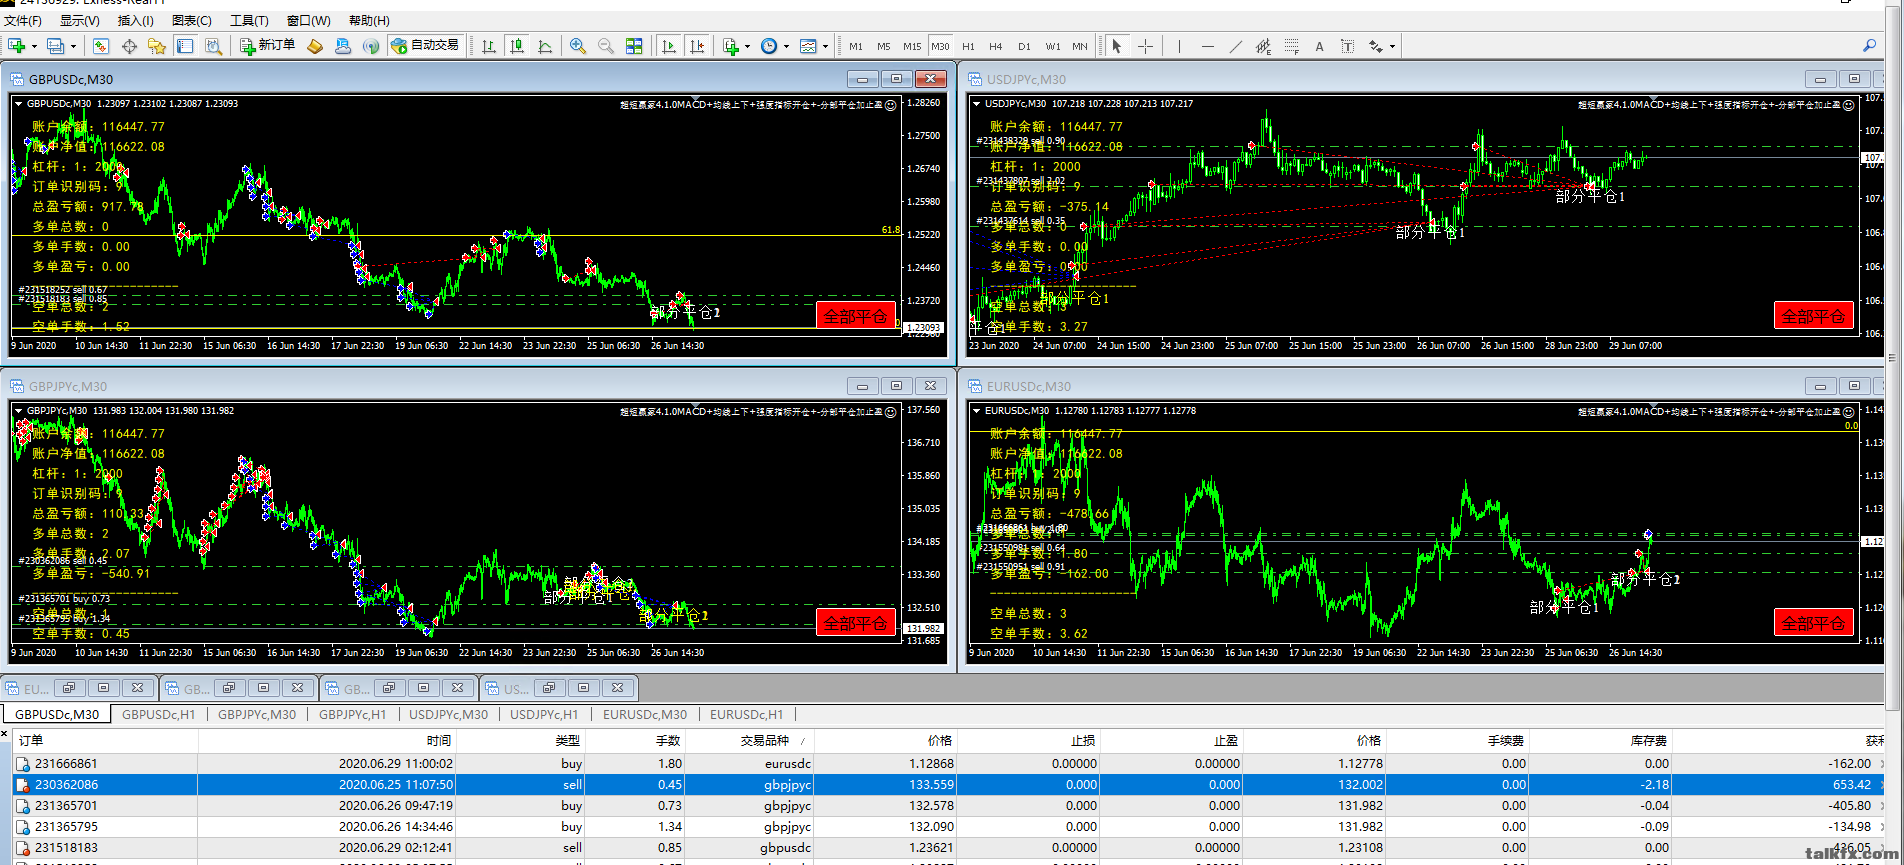
Task: Open the Data Window crosshair-target icon
Action: point(129,46)
